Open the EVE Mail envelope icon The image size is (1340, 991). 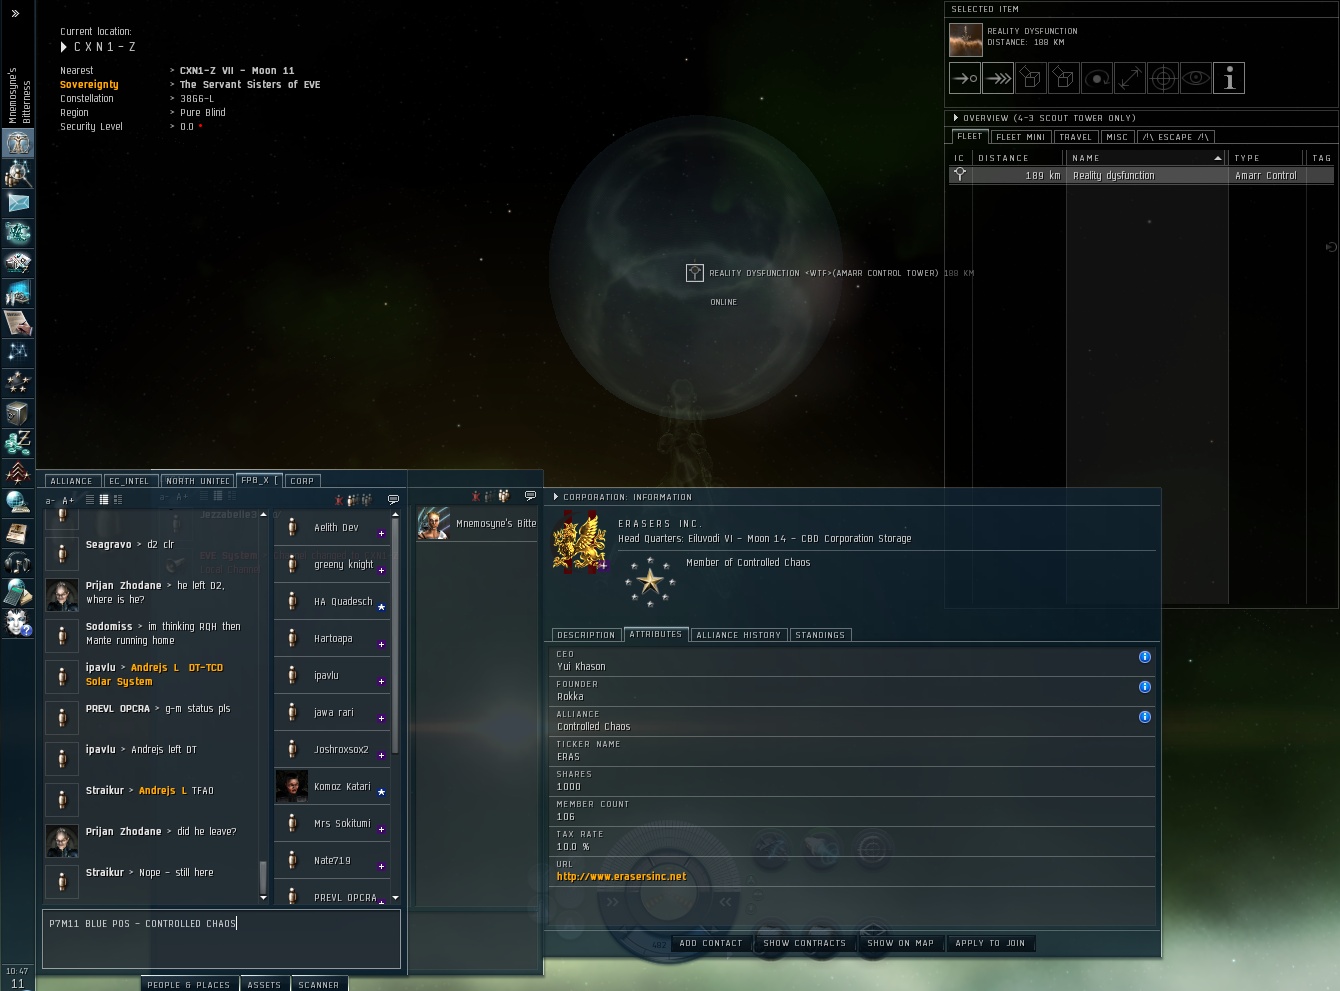pos(18,203)
